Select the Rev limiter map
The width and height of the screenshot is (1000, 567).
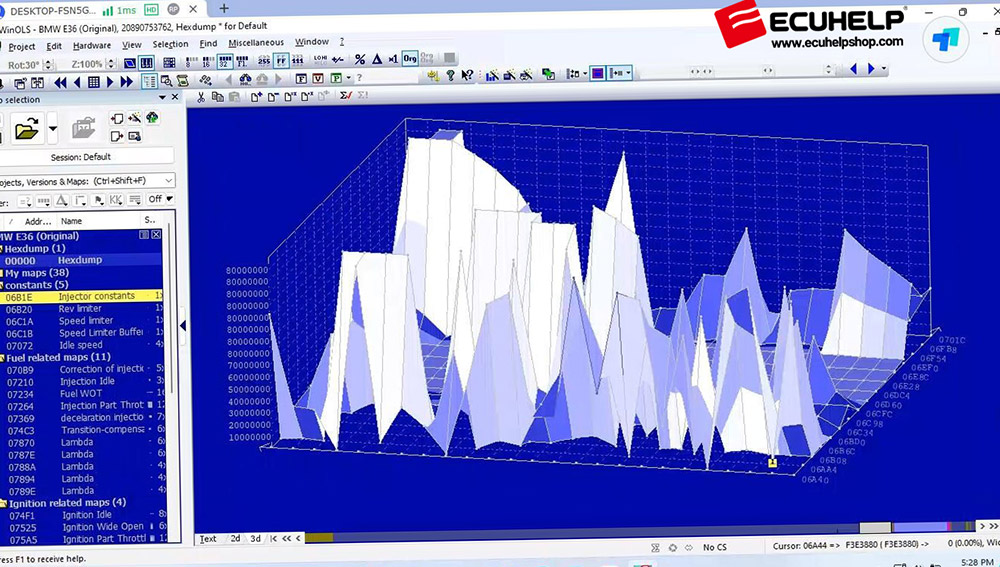coord(82,309)
